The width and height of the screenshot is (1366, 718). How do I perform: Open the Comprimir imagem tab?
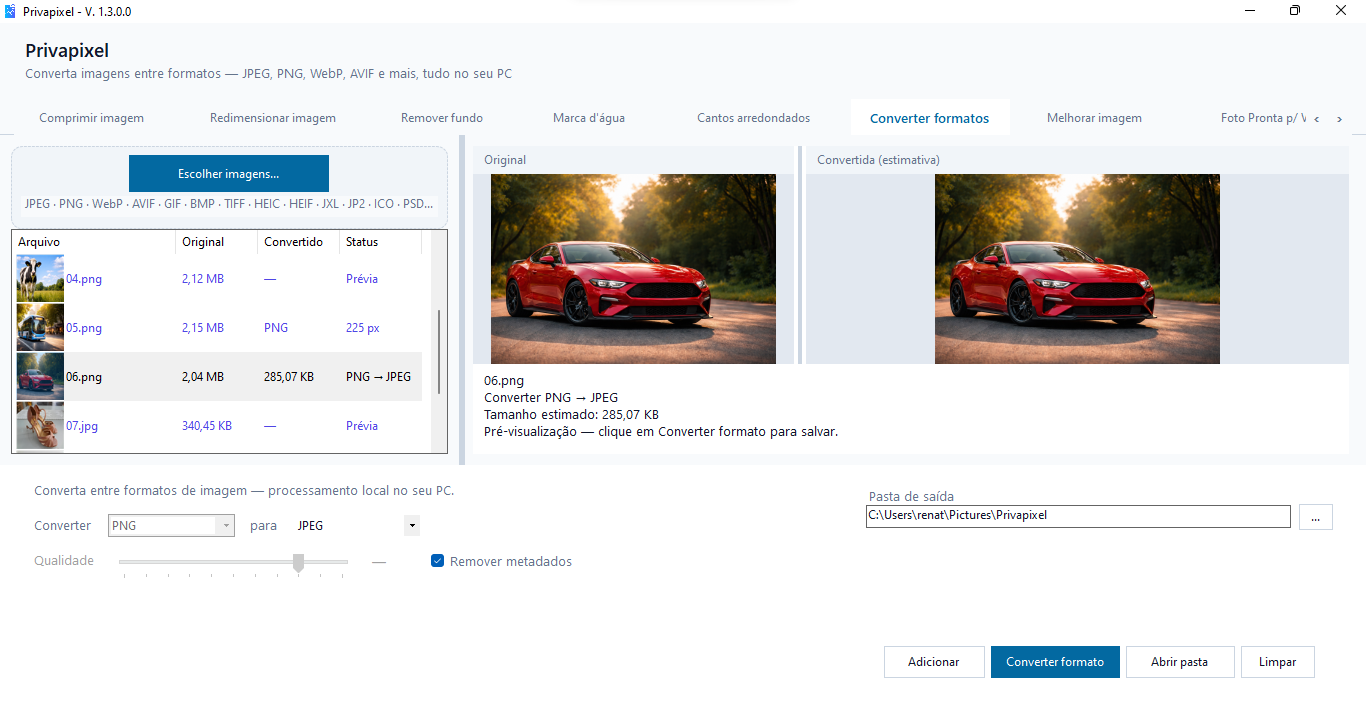pyautogui.click(x=92, y=118)
